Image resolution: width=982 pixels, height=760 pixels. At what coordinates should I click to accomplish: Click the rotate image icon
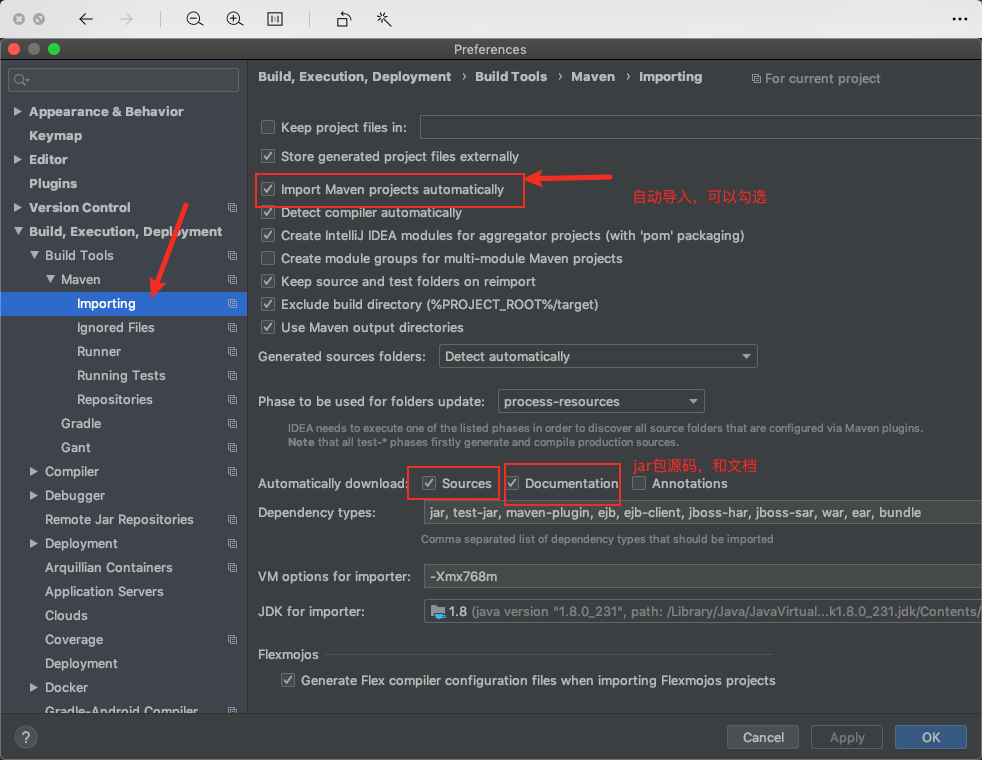(344, 19)
